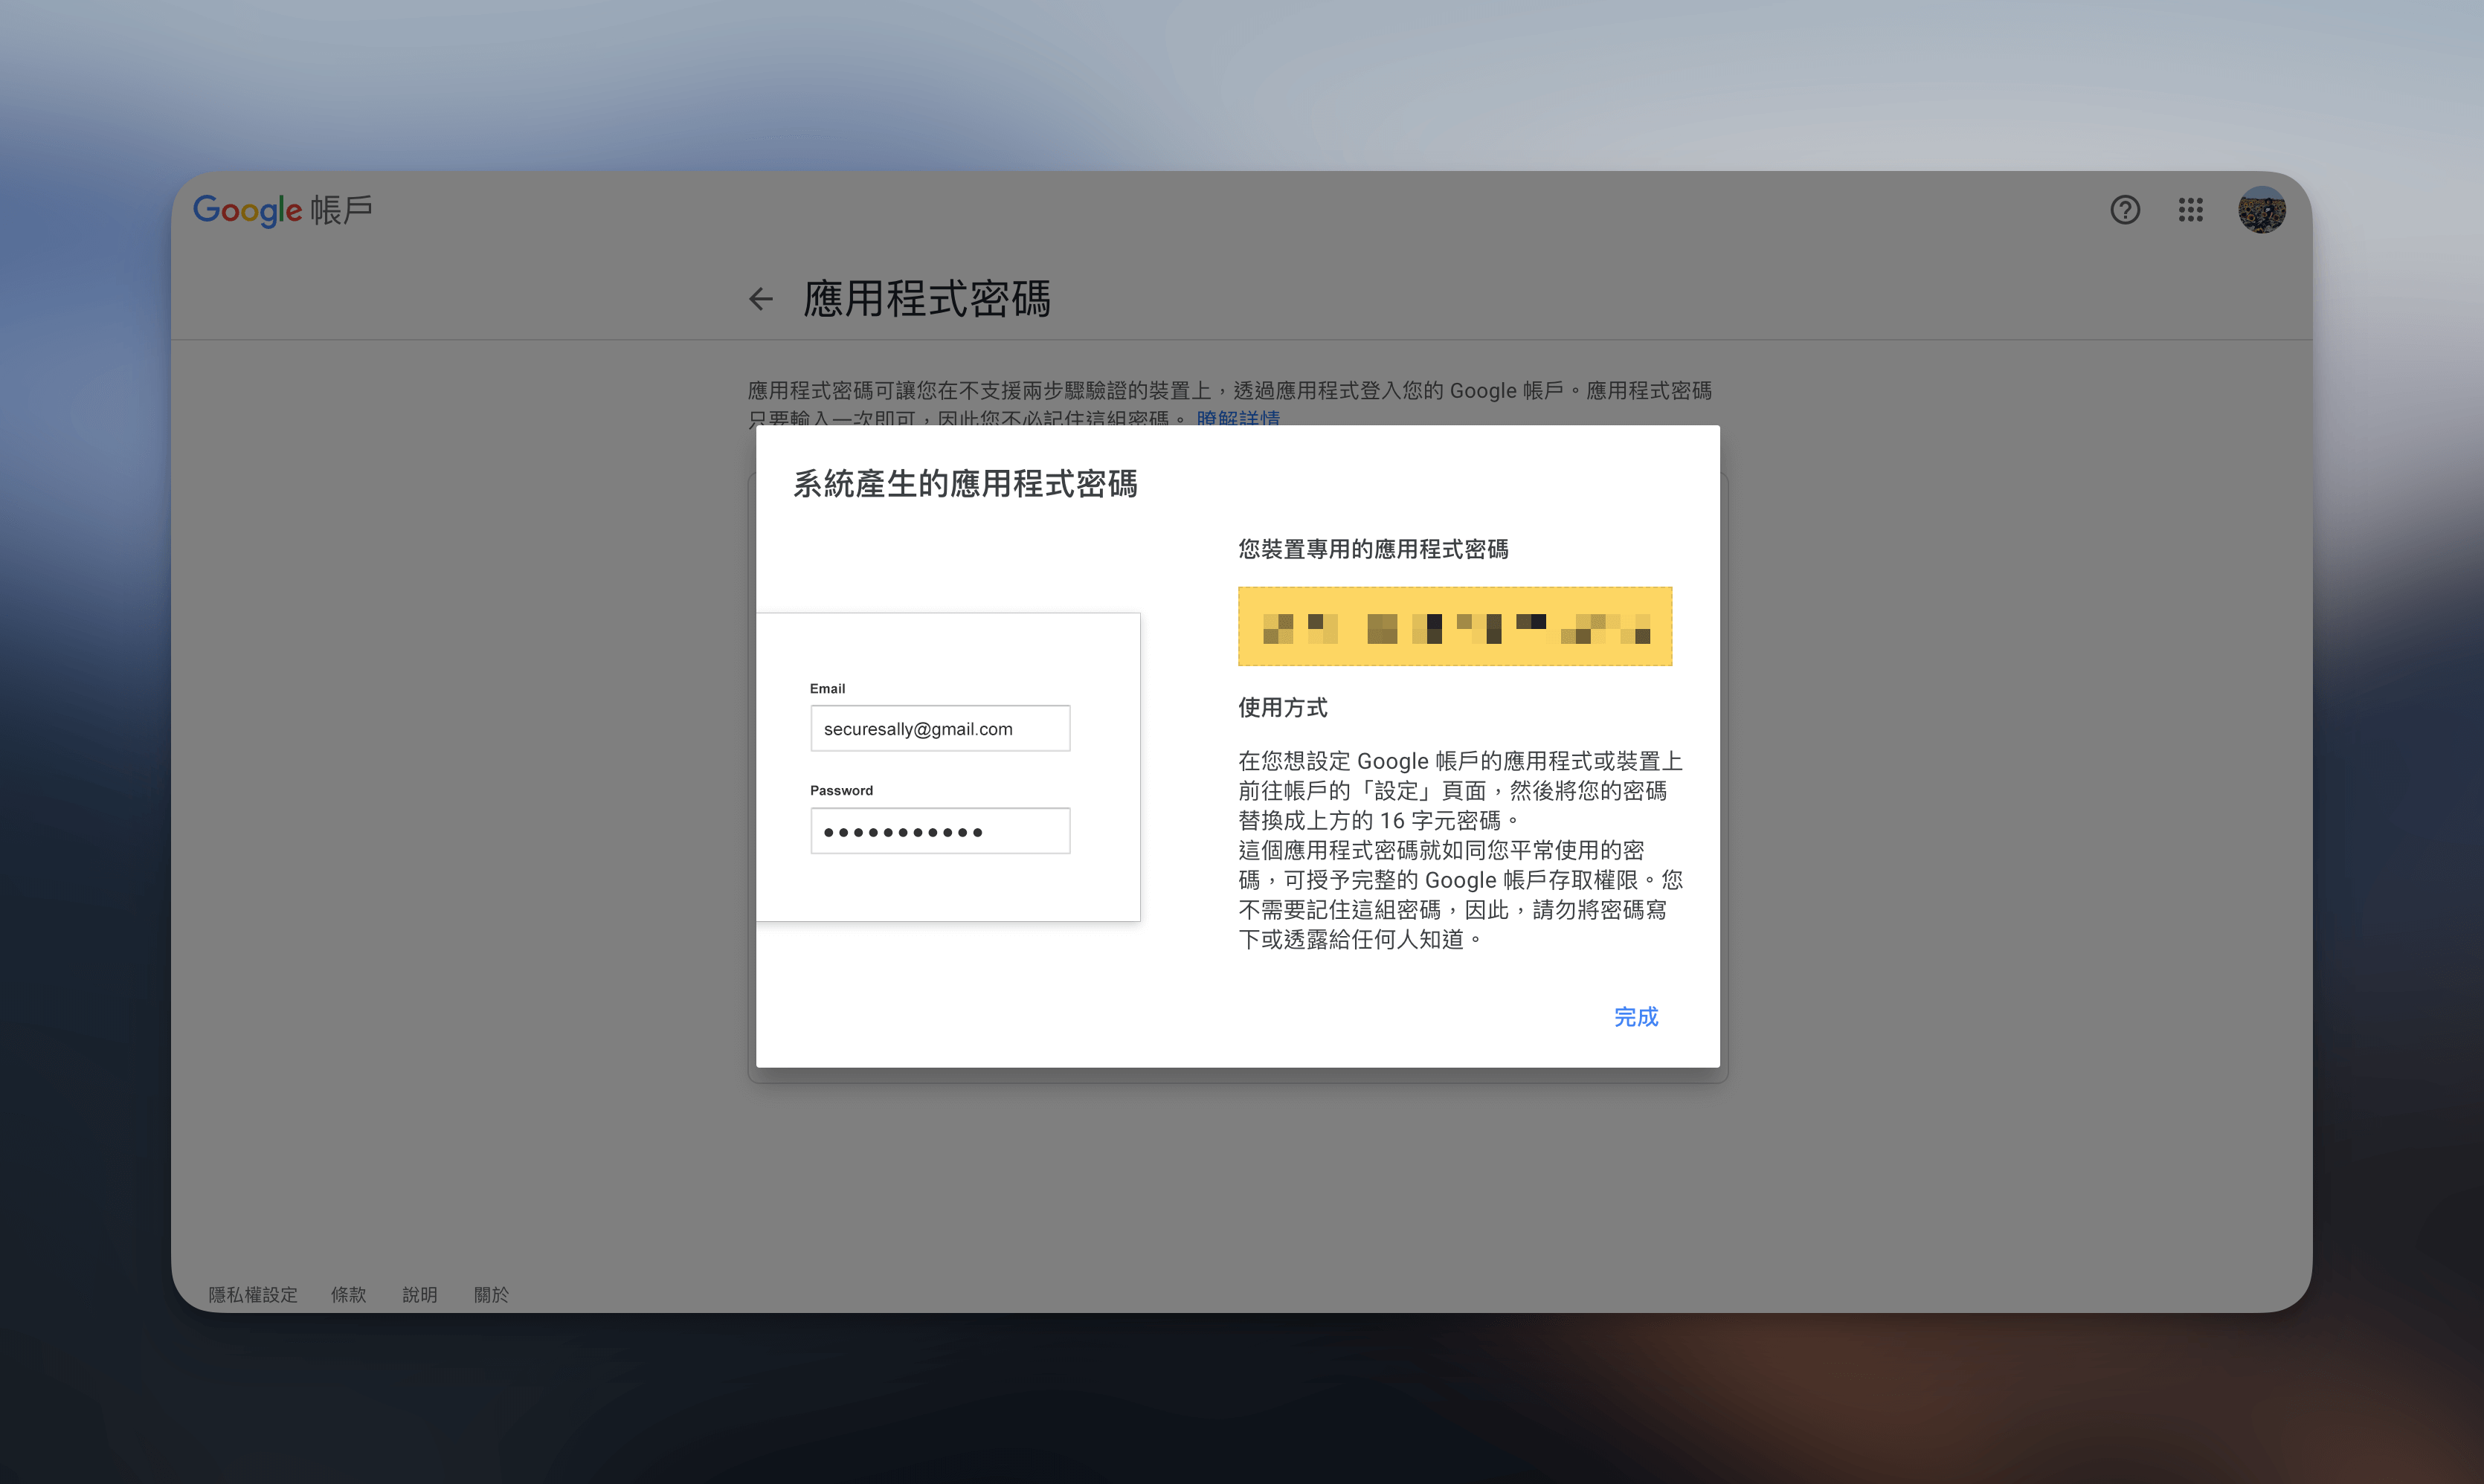Viewport: 2484px width, 1484px height.
Task: Open the help question mark icon
Action: pos(2125,210)
